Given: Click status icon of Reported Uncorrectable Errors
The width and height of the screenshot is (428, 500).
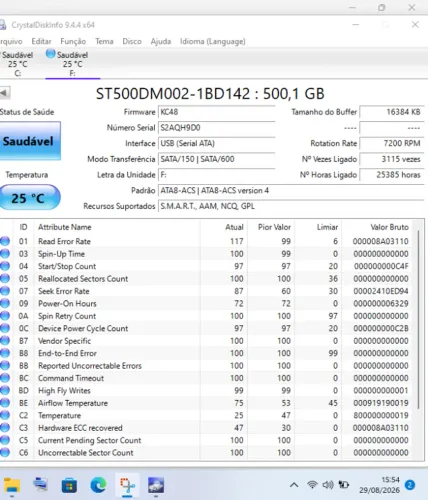Looking at the screenshot, I should click(x=5, y=365).
